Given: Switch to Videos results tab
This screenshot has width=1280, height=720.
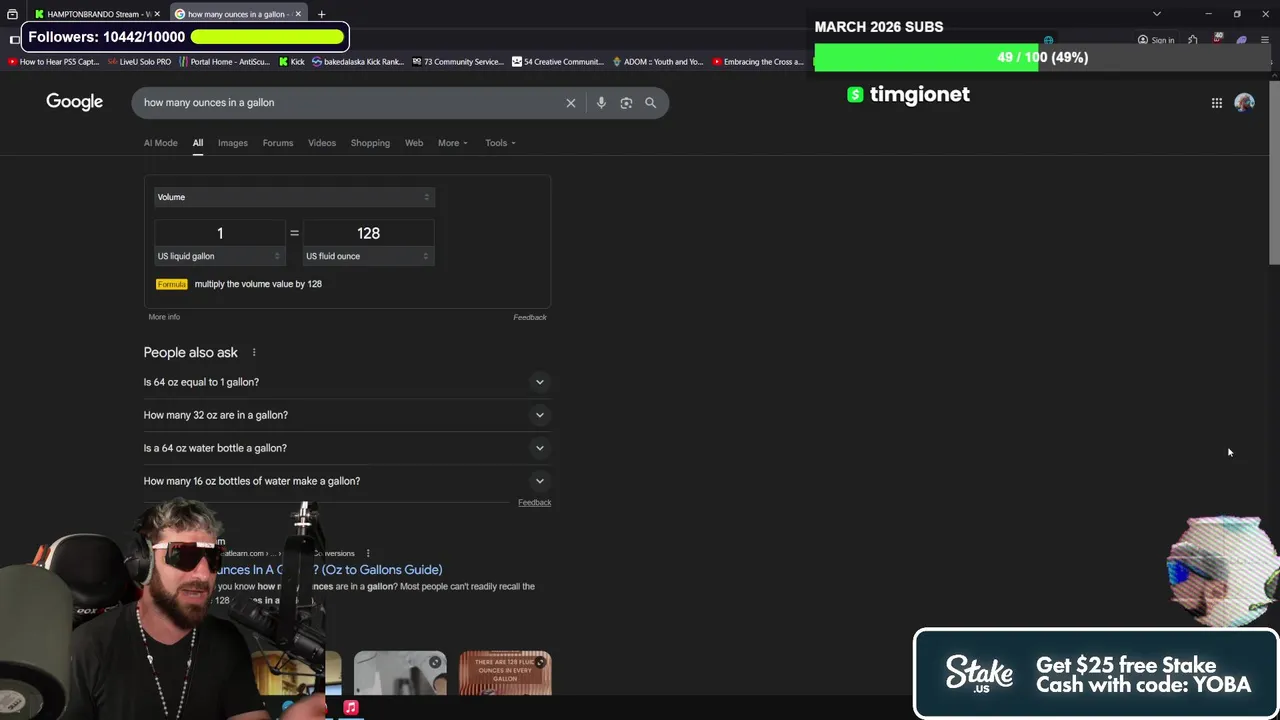Looking at the screenshot, I should click(x=322, y=143).
